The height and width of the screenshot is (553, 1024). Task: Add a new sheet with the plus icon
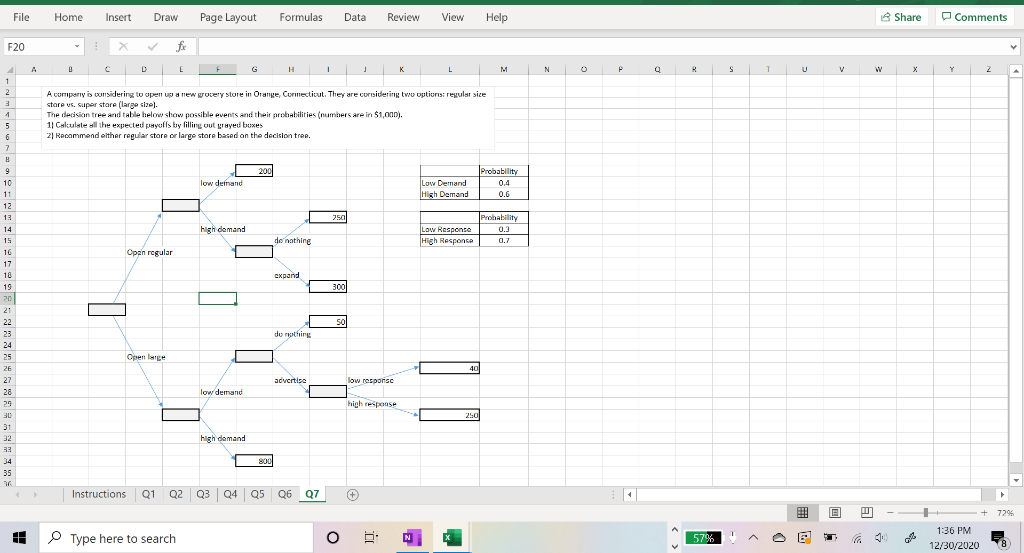(x=353, y=495)
